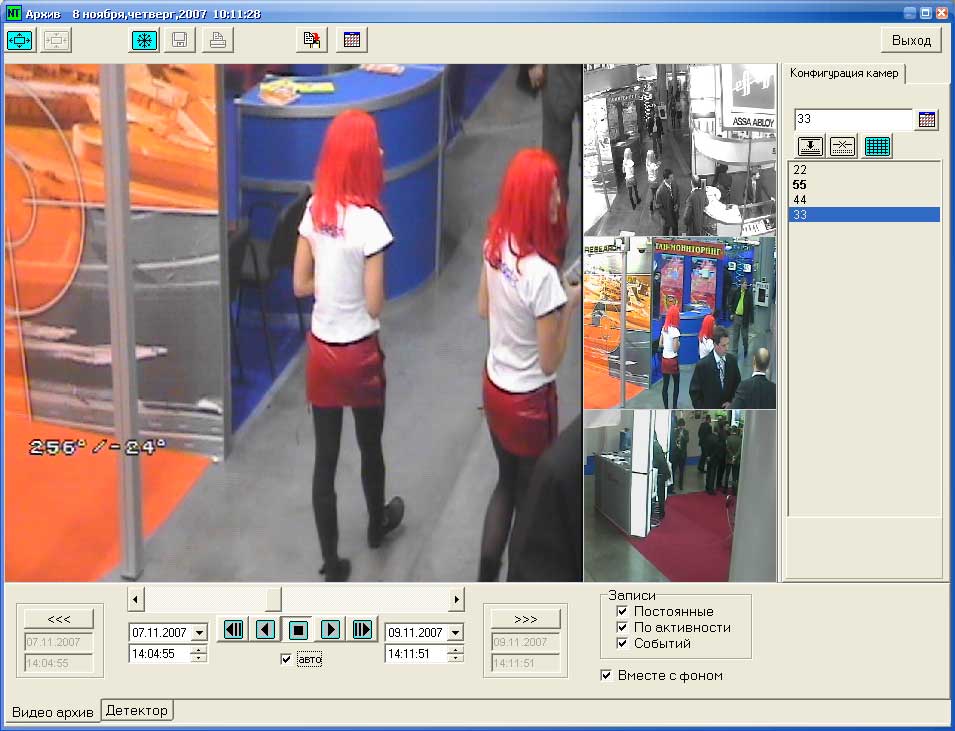The width and height of the screenshot is (955, 731).
Task: Open the calendar icon in top toolbar
Action: tap(352, 40)
